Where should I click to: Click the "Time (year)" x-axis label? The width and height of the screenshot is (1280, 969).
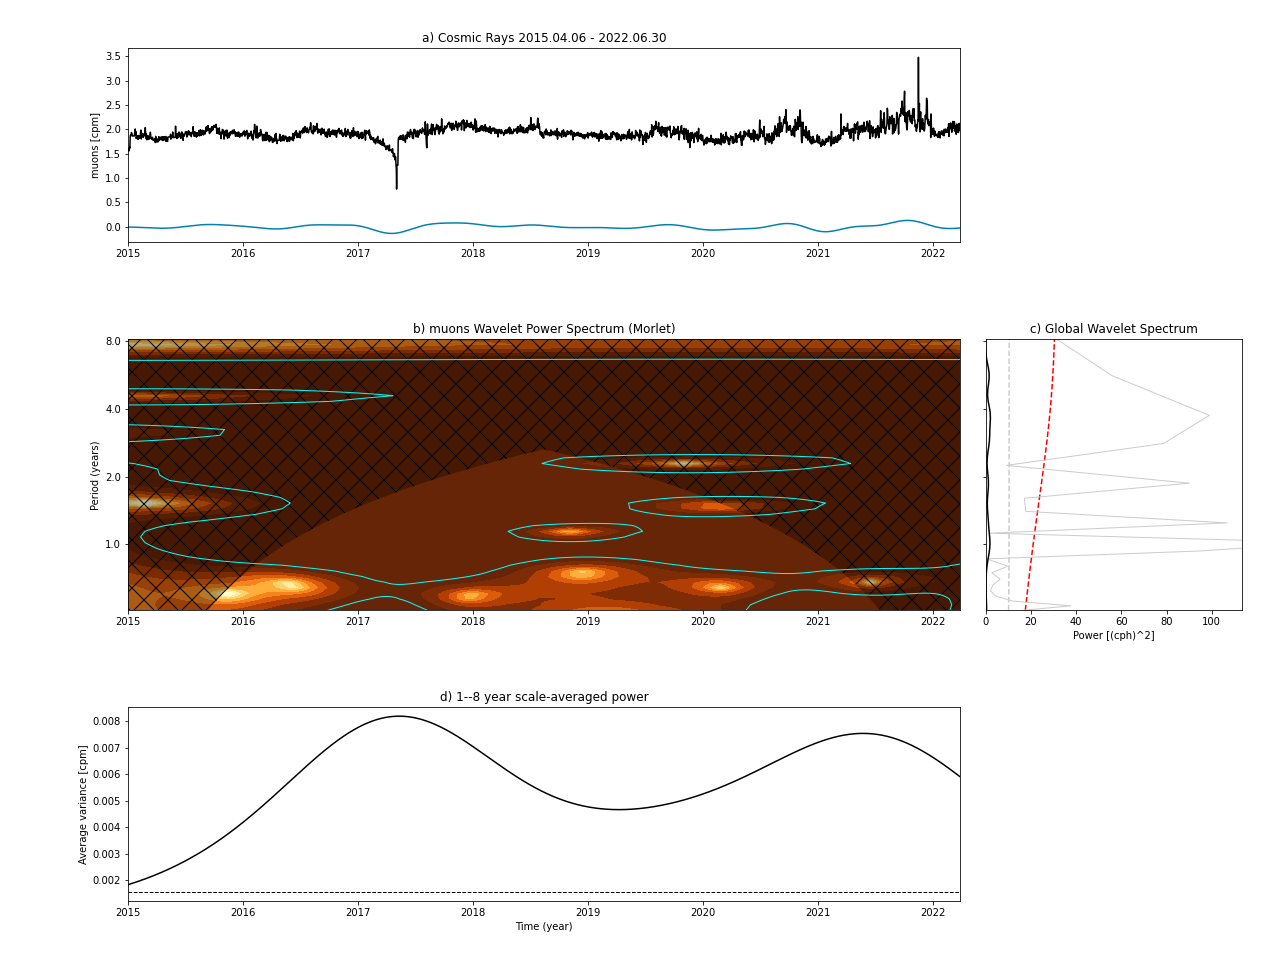(544, 927)
